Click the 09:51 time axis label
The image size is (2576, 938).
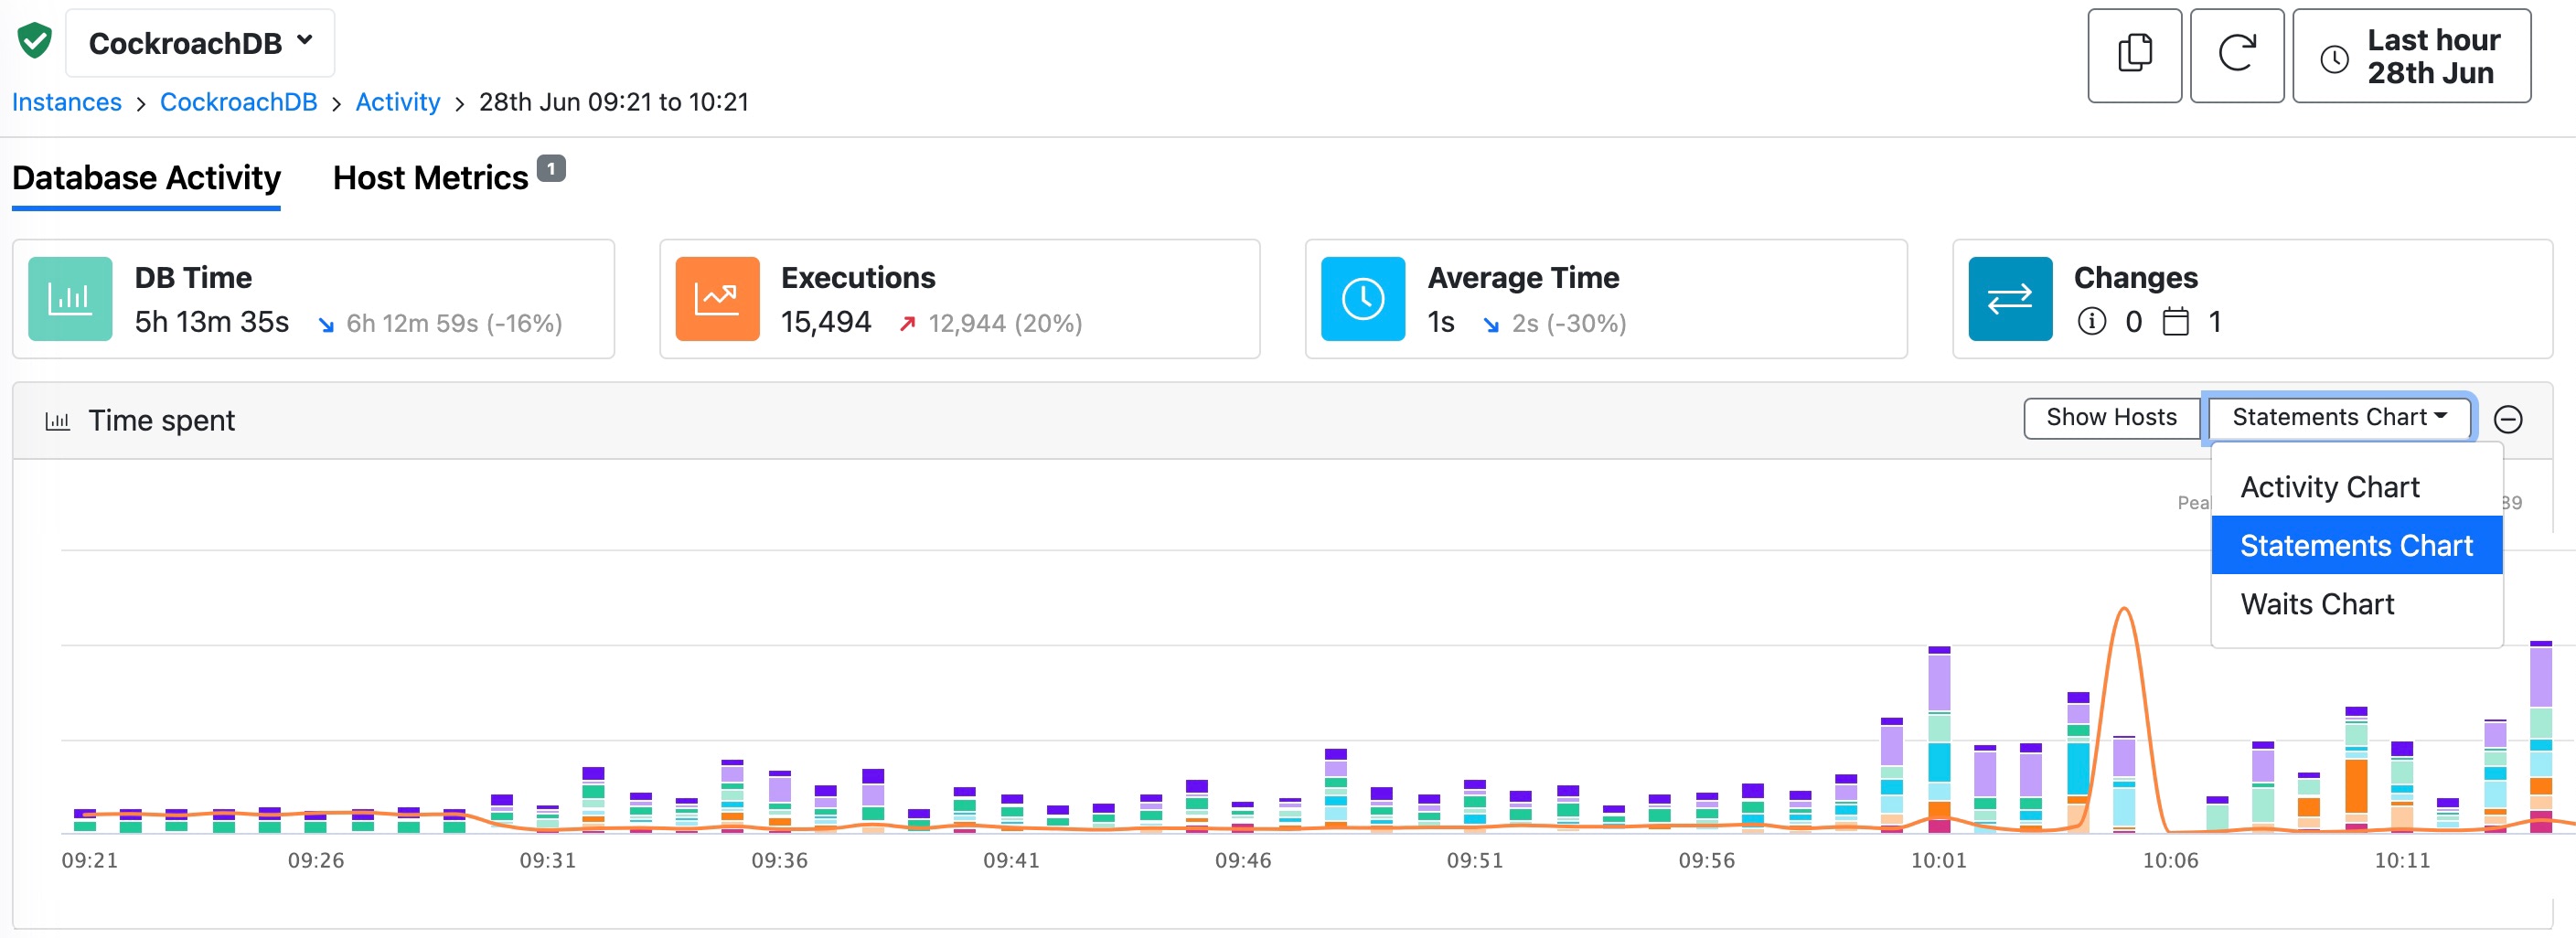point(1474,860)
